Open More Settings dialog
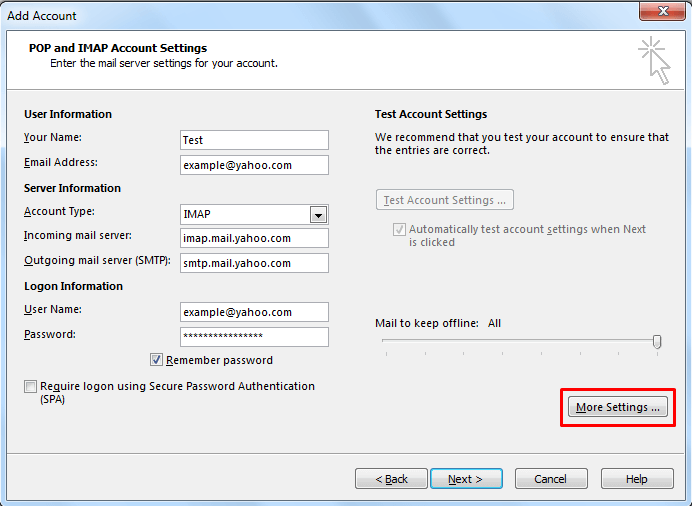This screenshot has width=692, height=506. click(x=618, y=407)
